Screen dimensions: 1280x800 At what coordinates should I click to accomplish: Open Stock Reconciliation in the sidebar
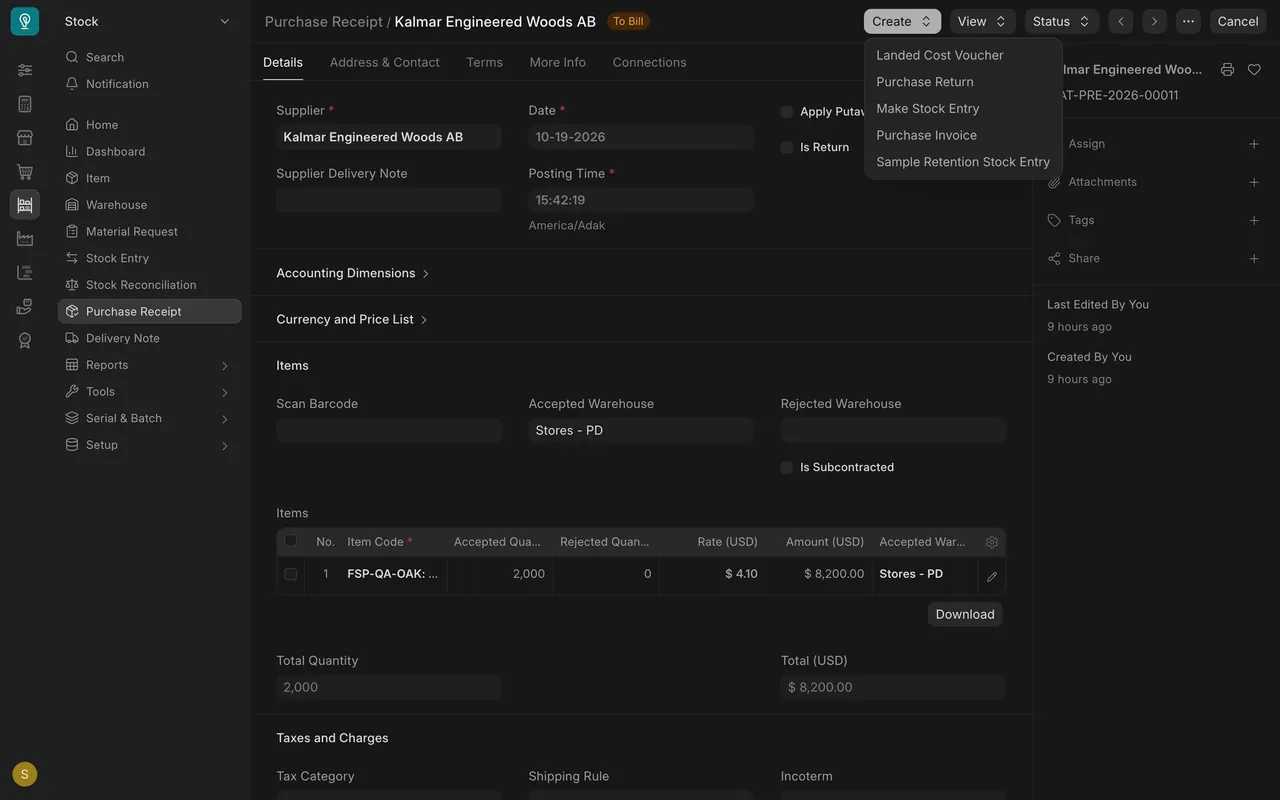point(150,285)
